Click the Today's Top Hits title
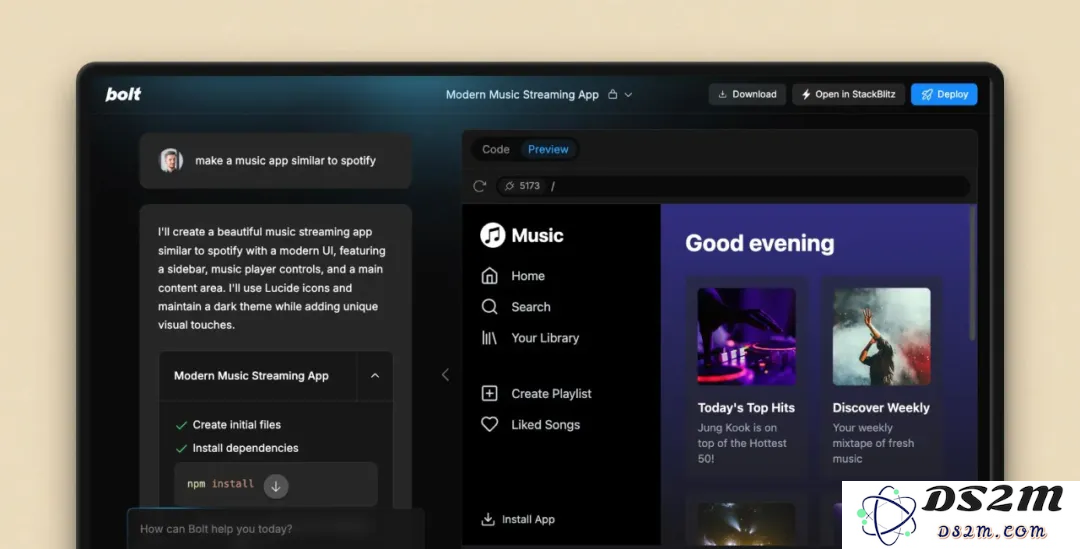This screenshot has height=549, width=1080. click(x=746, y=408)
